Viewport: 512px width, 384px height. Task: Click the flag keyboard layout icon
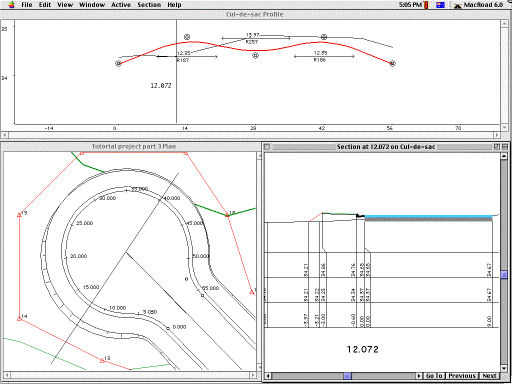440,5
